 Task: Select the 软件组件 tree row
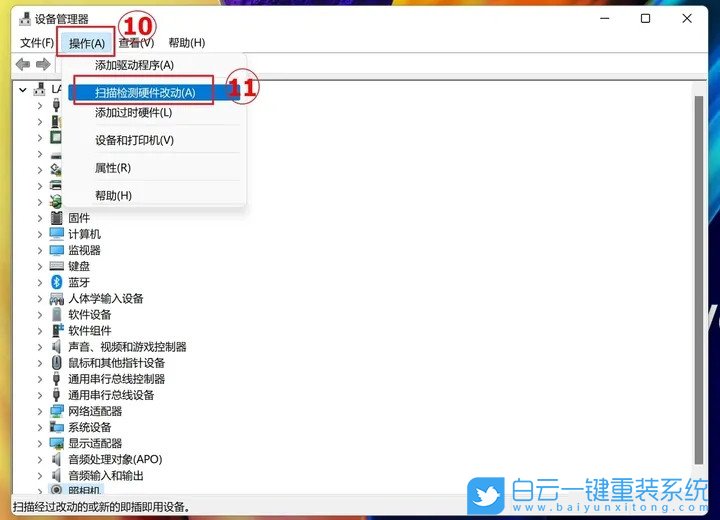point(90,330)
